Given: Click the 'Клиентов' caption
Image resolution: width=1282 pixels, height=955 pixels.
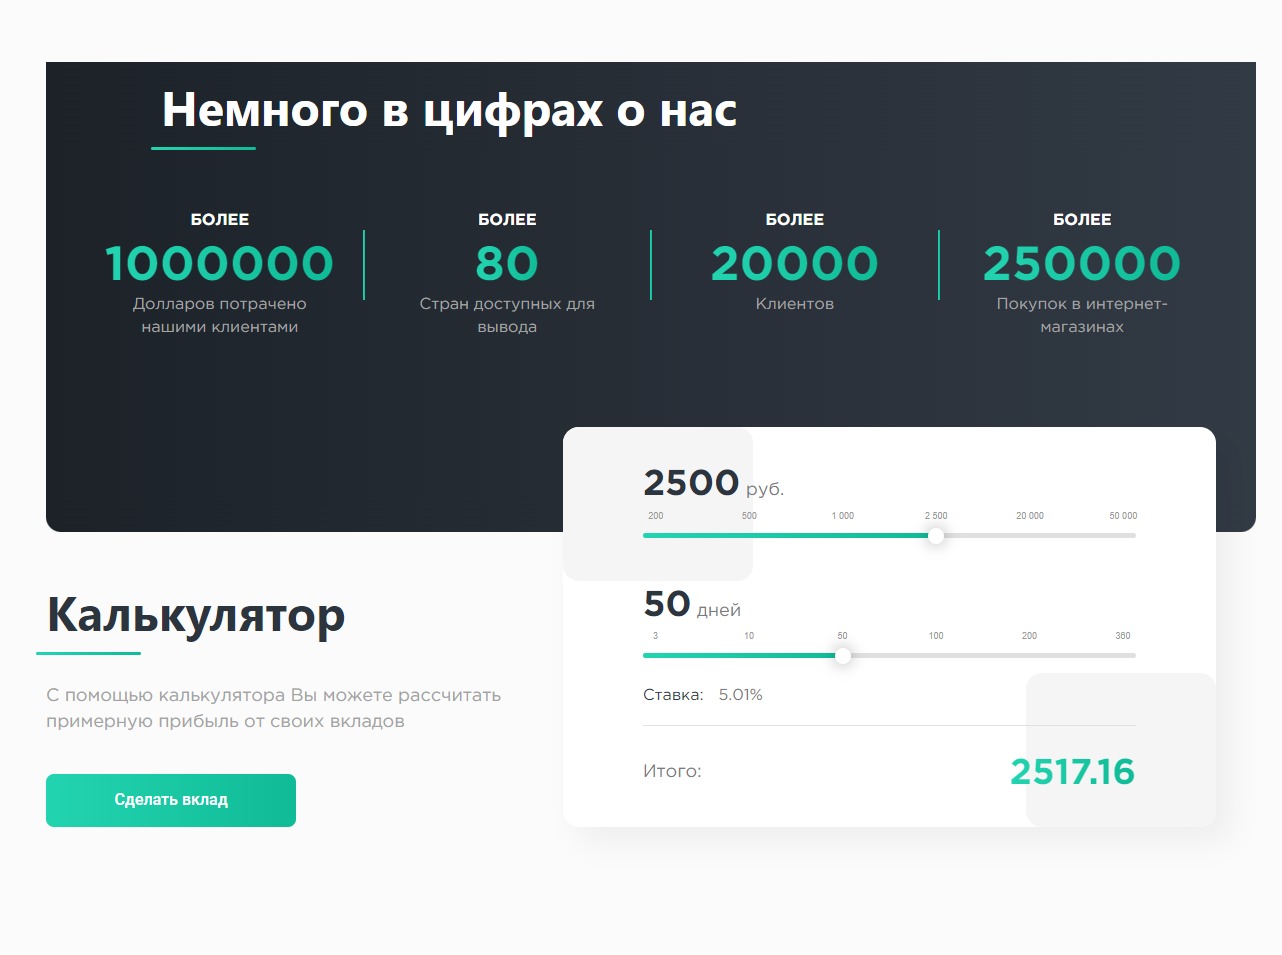Looking at the screenshot, I should click(x=795, y=304).
